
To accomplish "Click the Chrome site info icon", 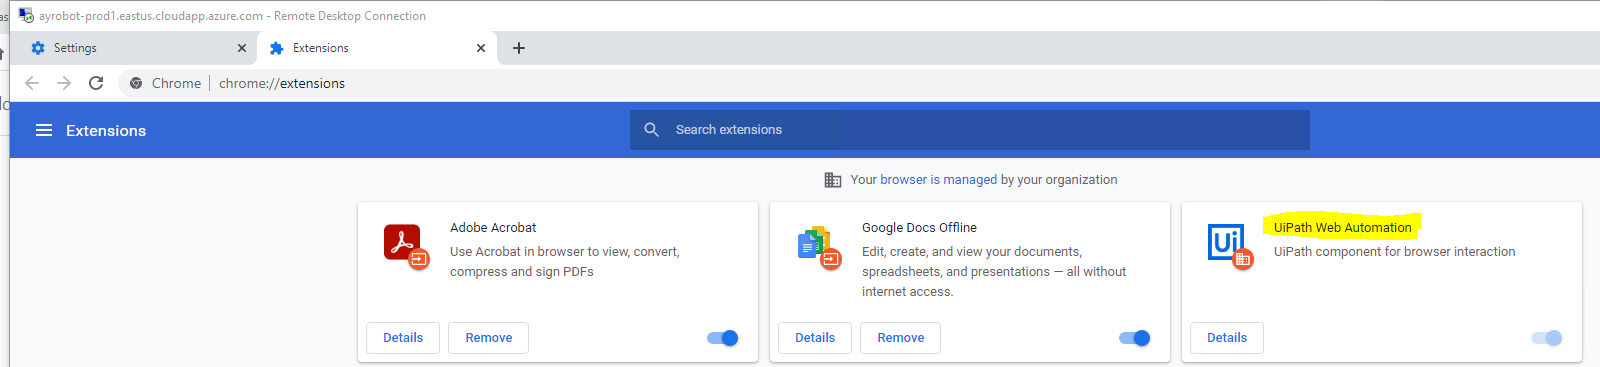I will click(x=136, y=83).
